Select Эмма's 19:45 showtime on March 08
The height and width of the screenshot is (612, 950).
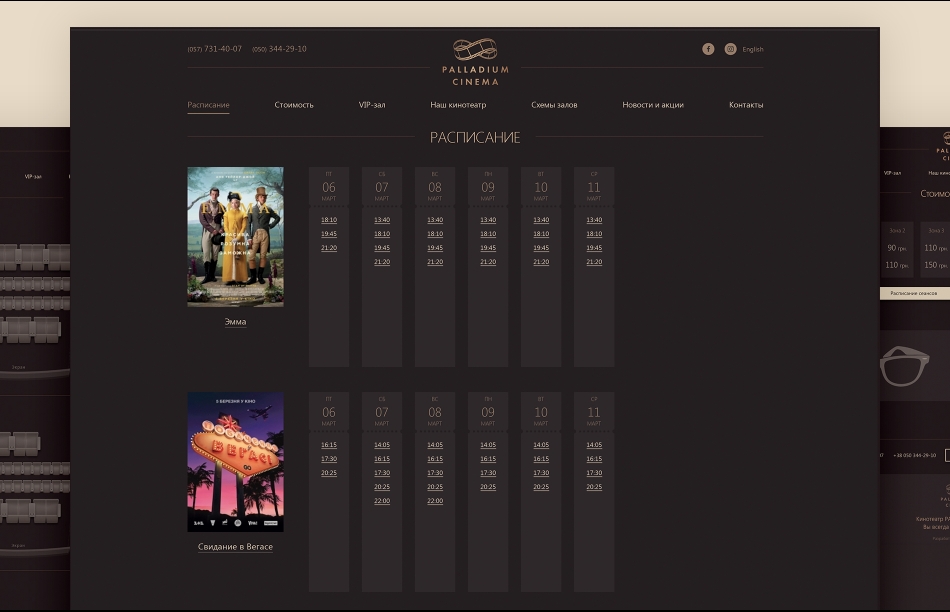[435, 248]
